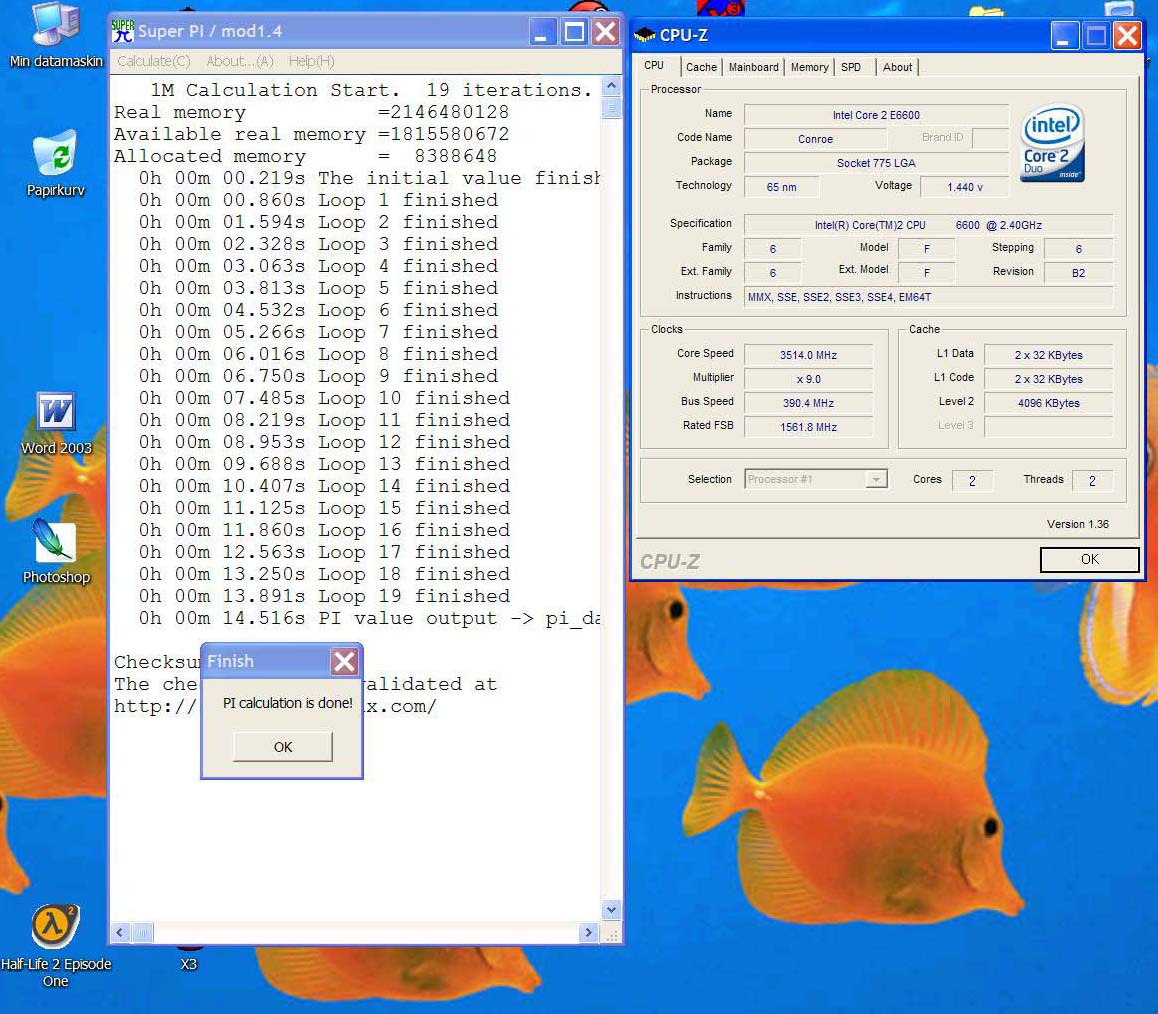Close the Finish dialog with X
This screenshot has width=1158, height=1014.
(x=344, y=661)
